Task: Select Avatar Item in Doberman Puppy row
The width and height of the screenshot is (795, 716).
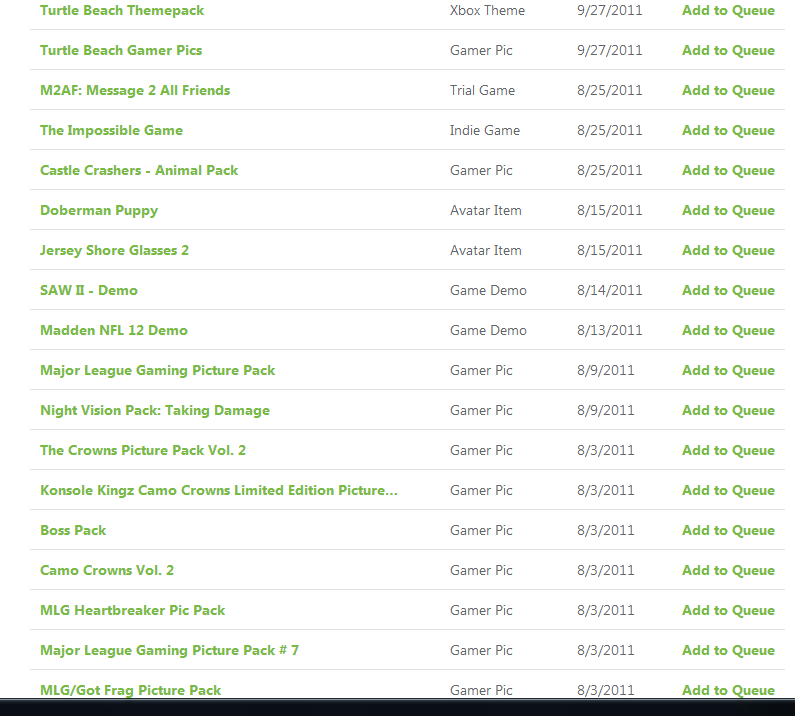Action: tap(486, 211)
